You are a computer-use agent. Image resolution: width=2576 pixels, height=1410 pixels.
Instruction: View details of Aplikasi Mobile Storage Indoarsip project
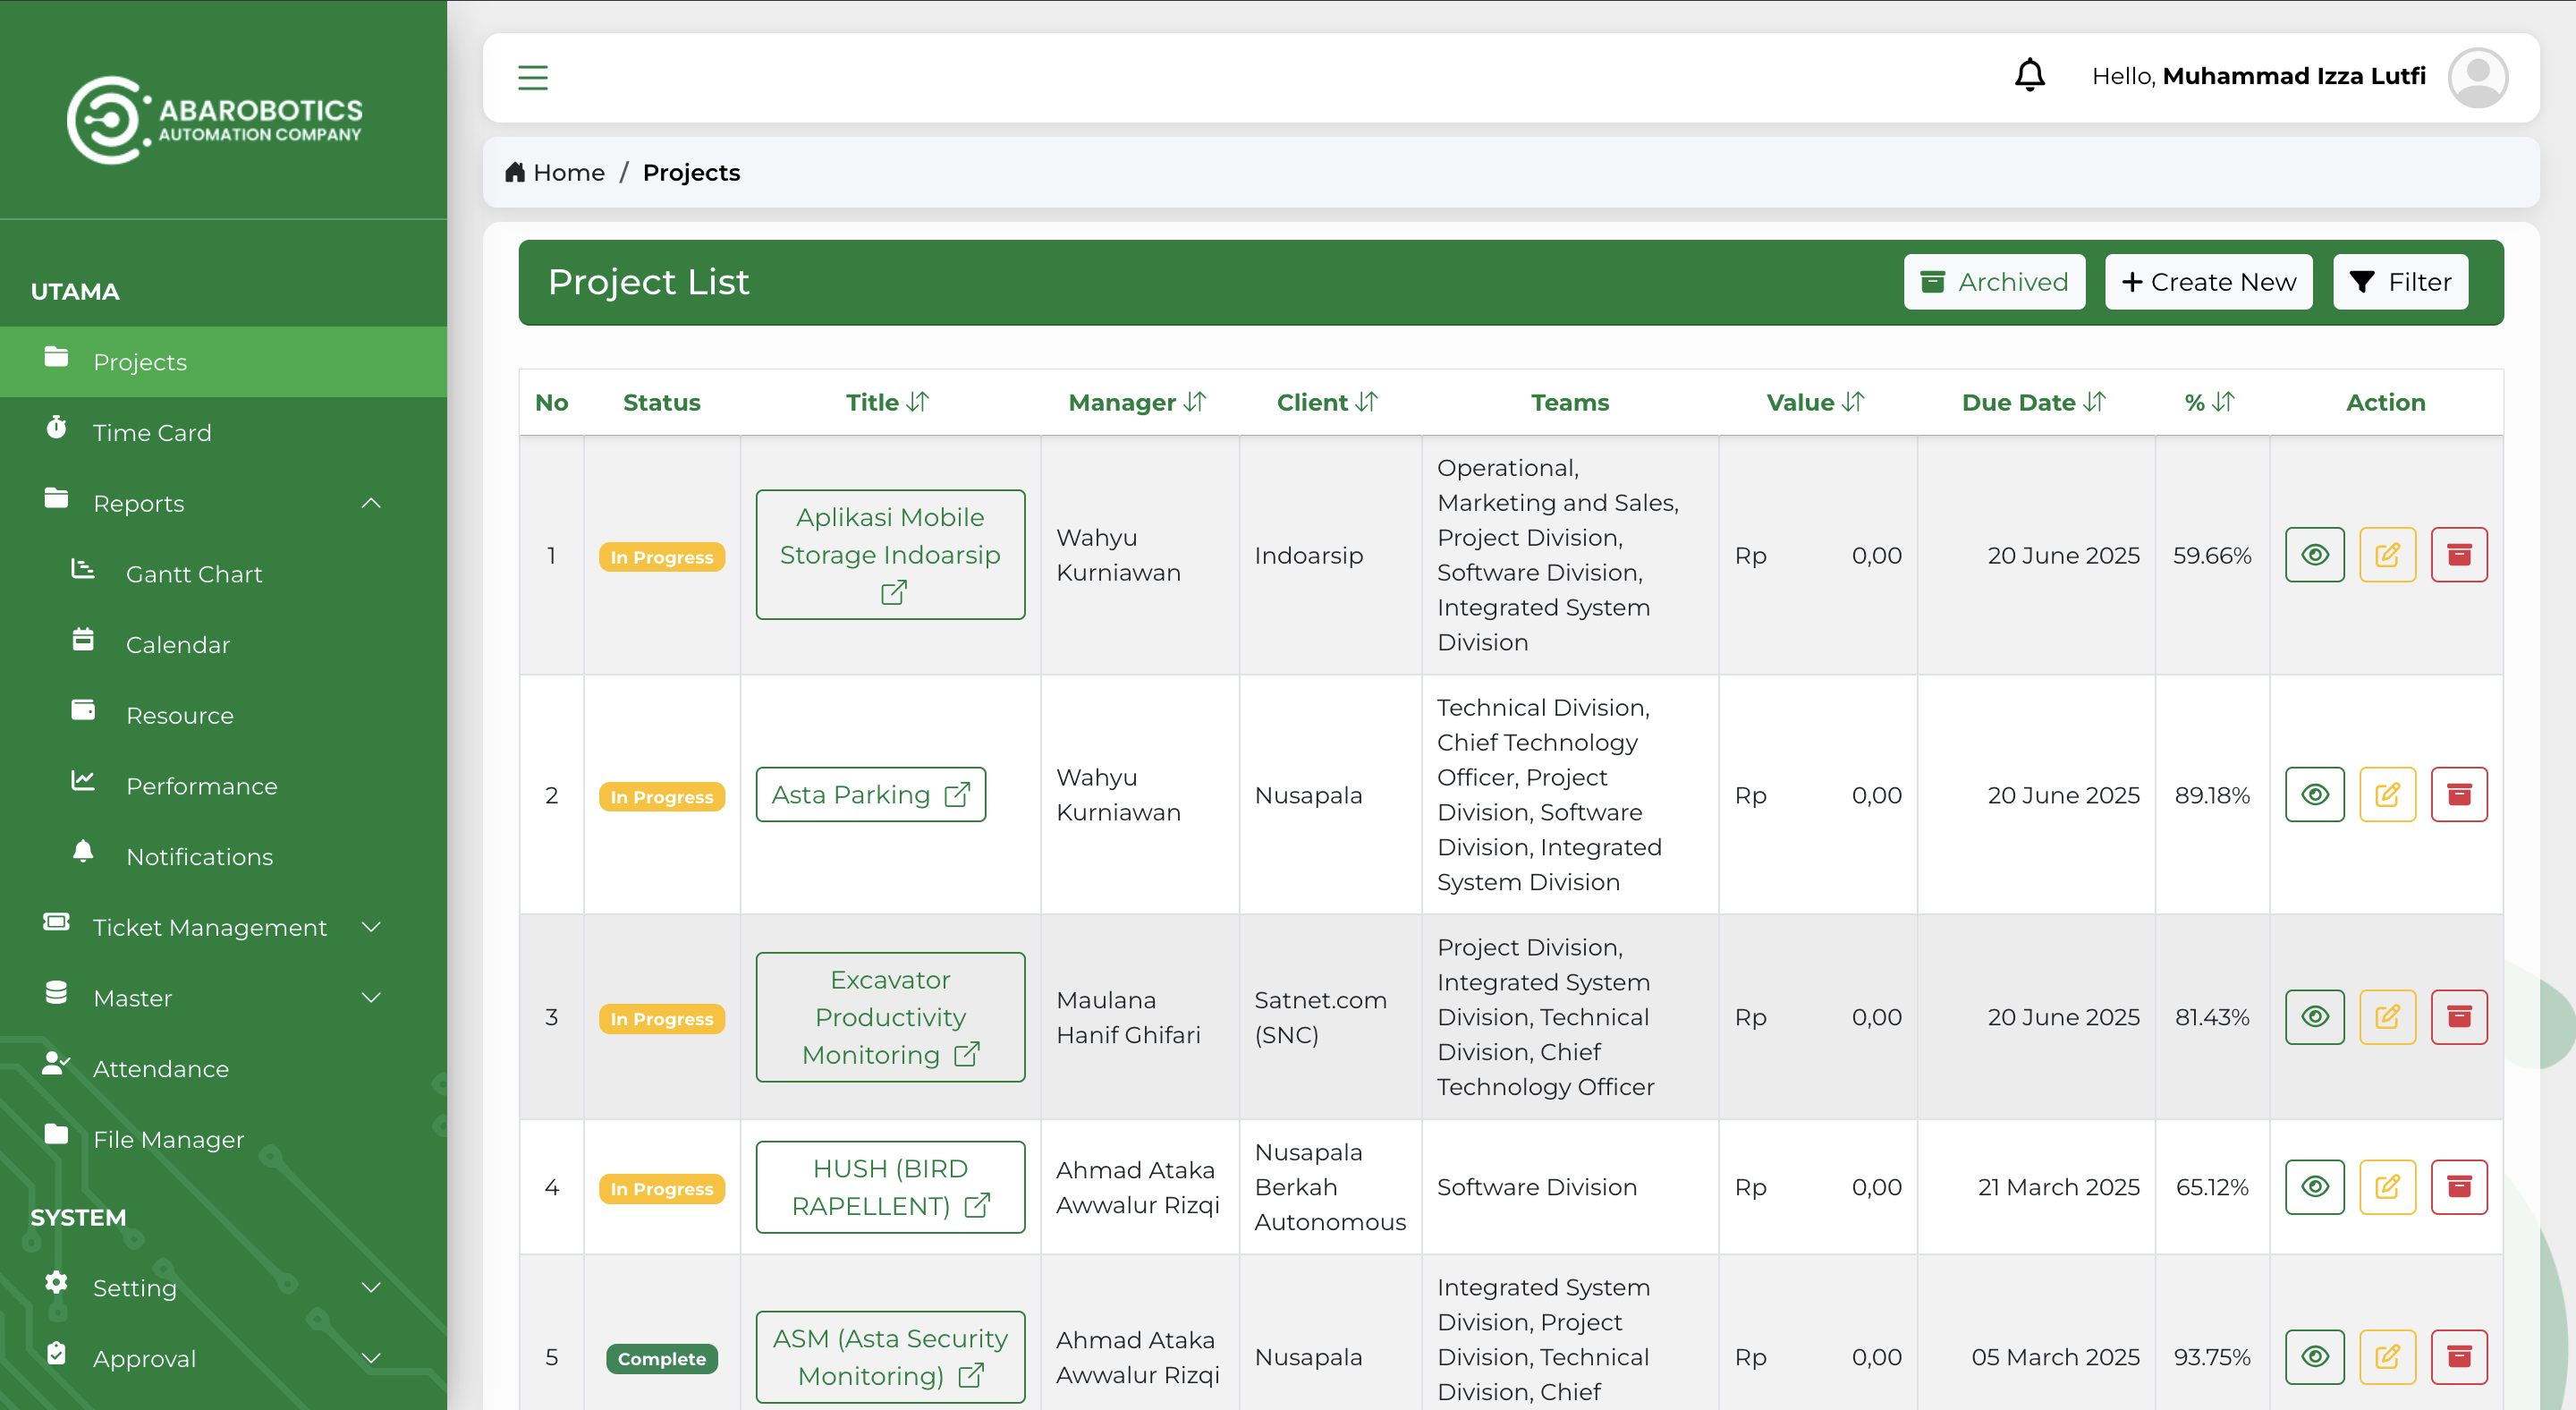(x=2314, y=555)
